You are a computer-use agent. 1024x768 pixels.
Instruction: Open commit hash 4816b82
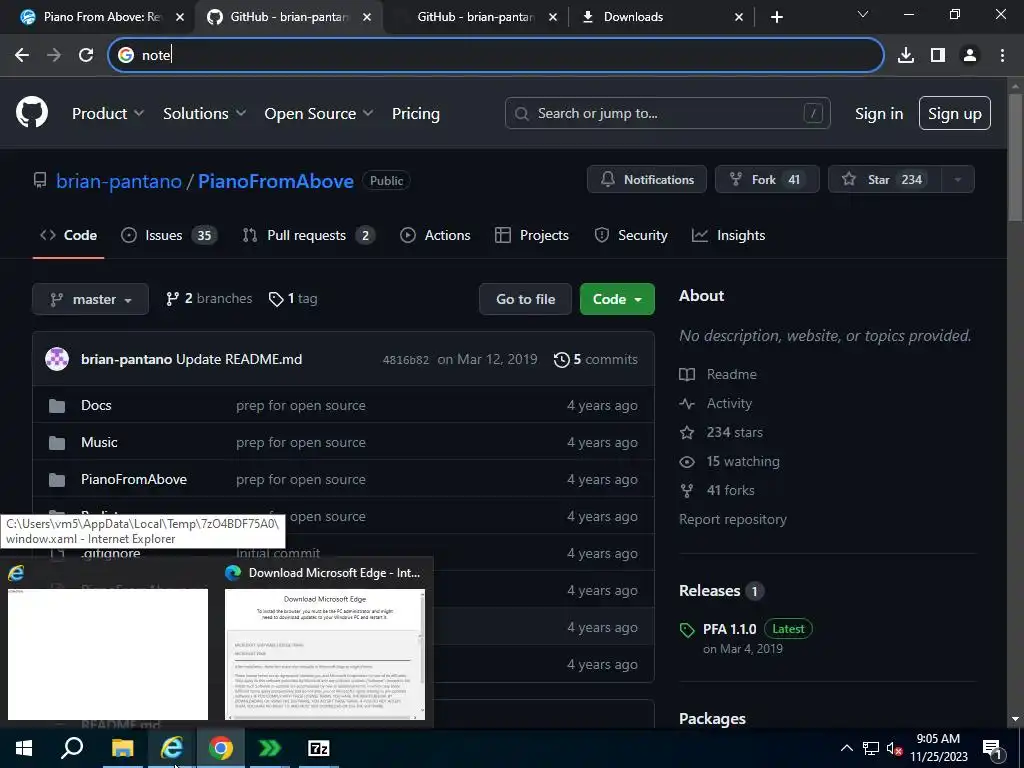406,360
